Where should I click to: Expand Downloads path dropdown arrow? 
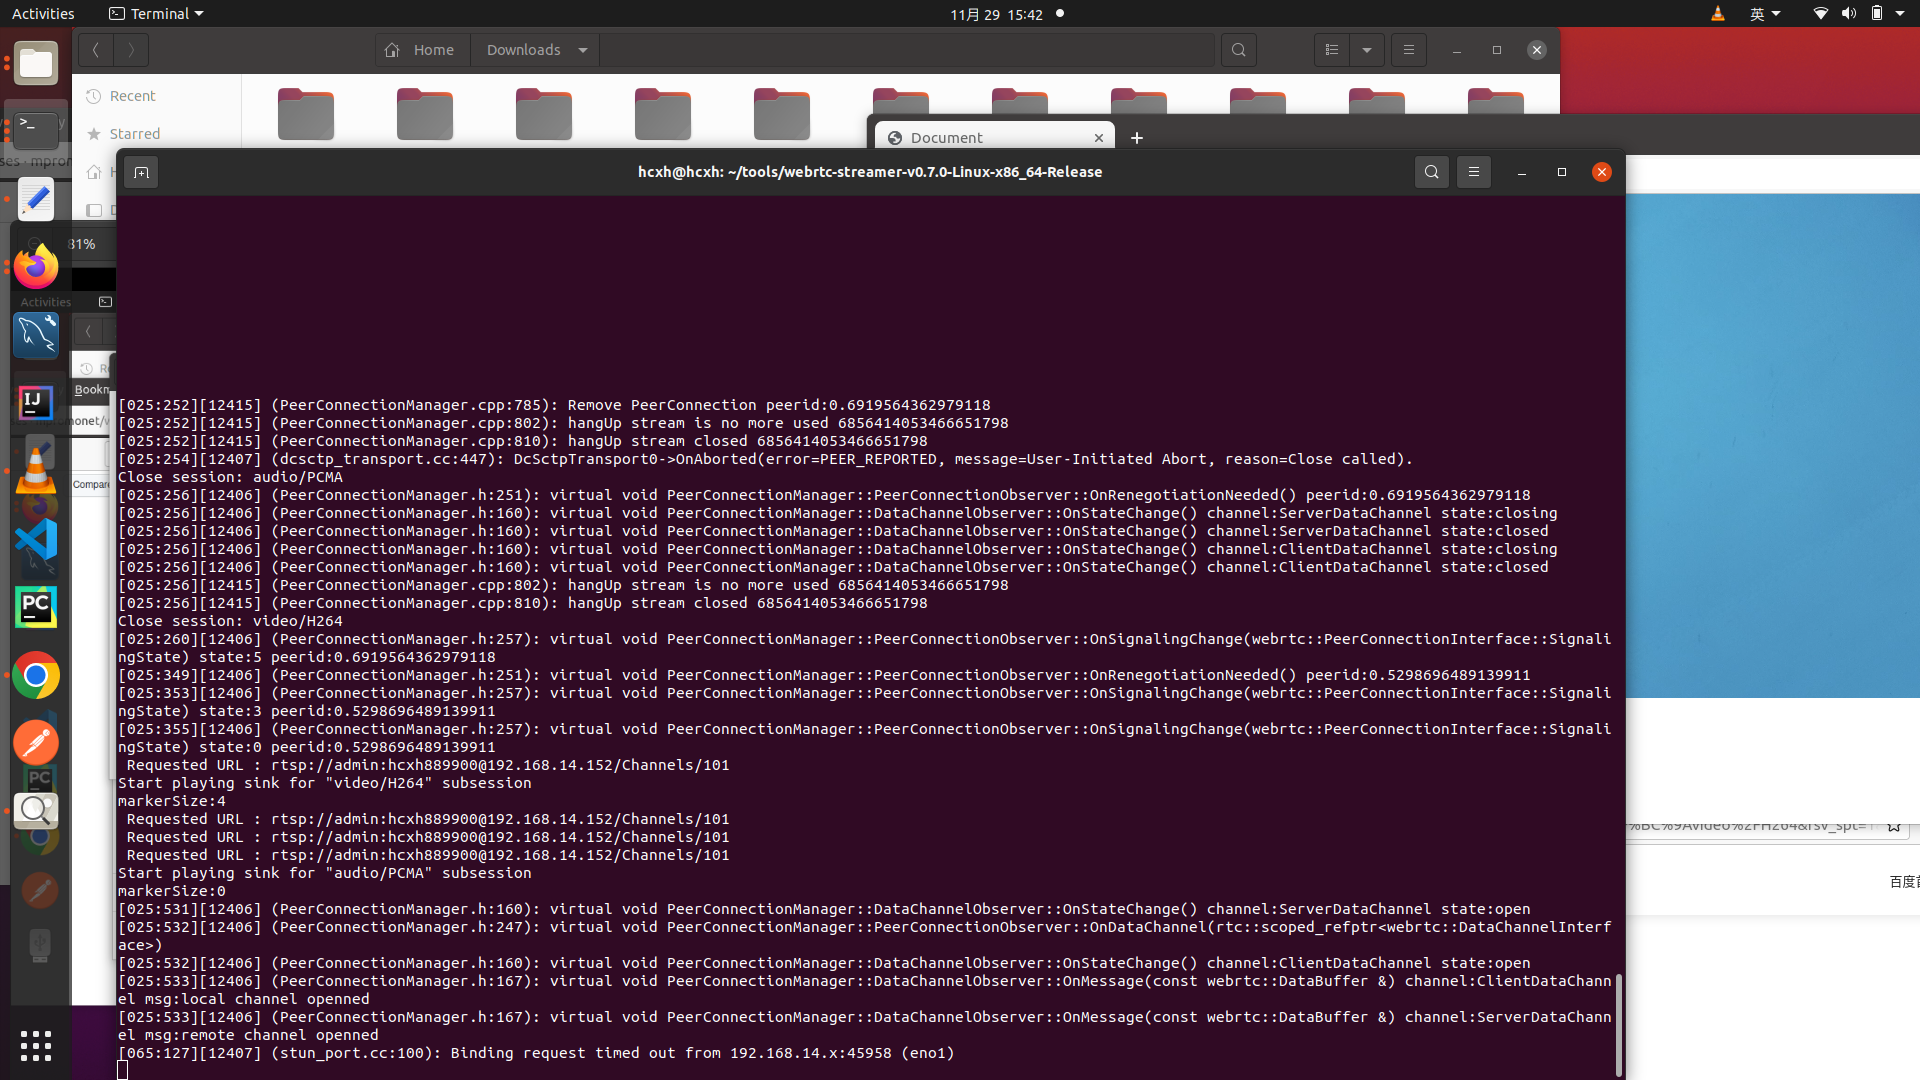click(x=583, y=50)
